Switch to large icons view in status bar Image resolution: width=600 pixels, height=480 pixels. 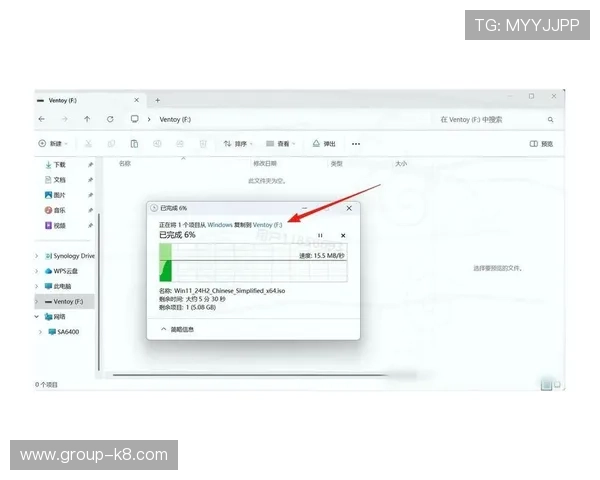(x=558, y=385)
